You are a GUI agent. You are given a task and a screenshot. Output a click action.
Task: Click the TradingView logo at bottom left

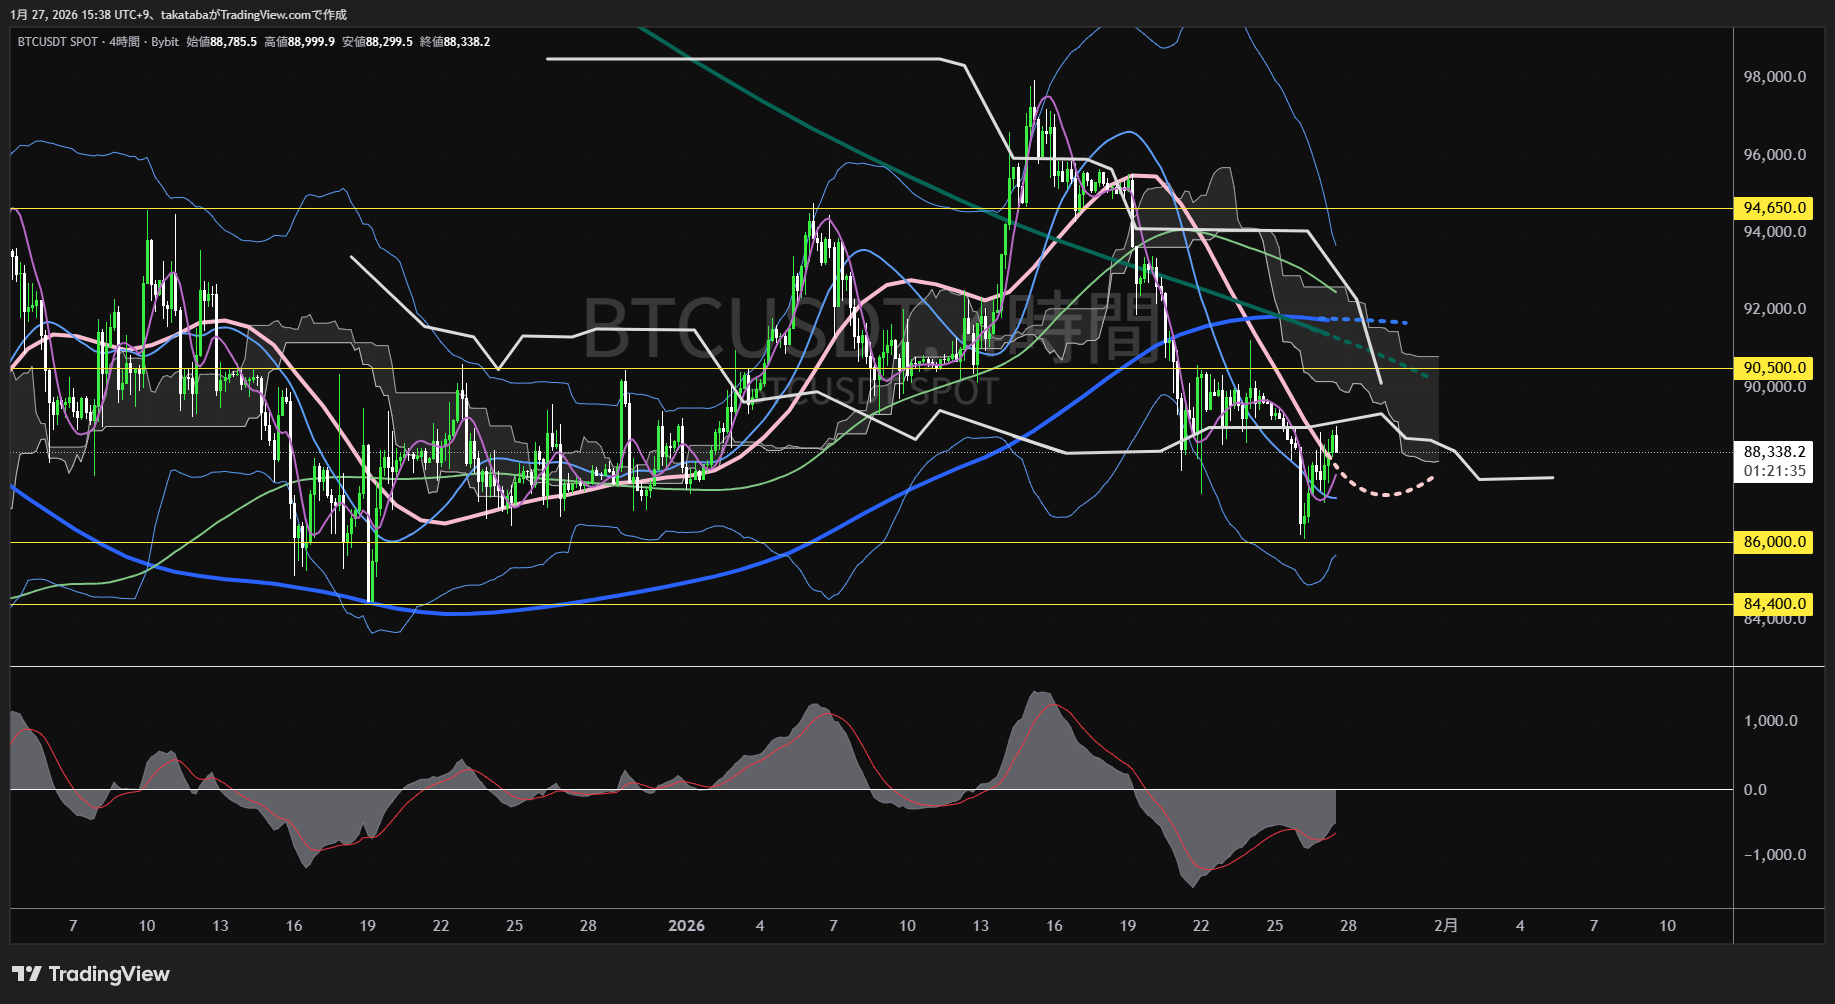(x=91, y=974)
